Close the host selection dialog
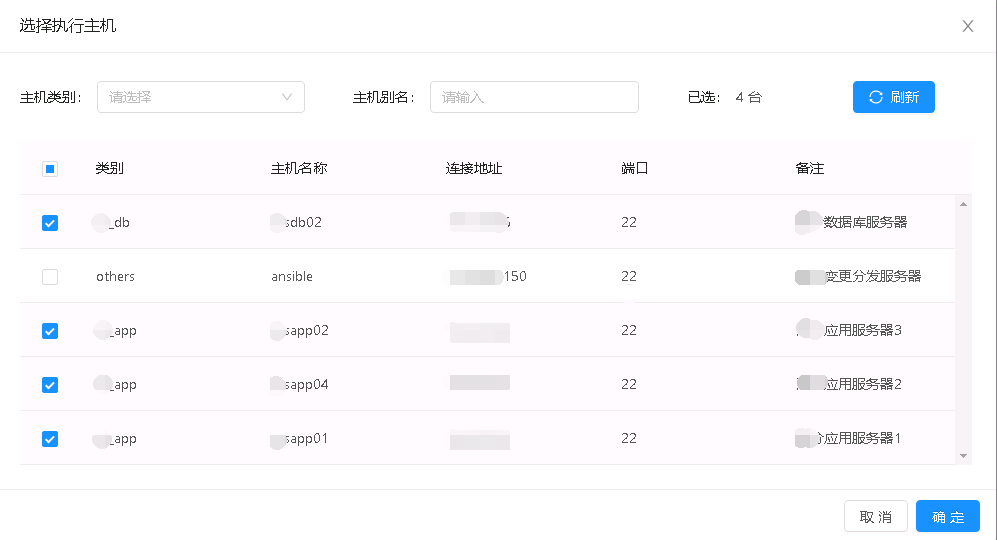 point(967,26)
